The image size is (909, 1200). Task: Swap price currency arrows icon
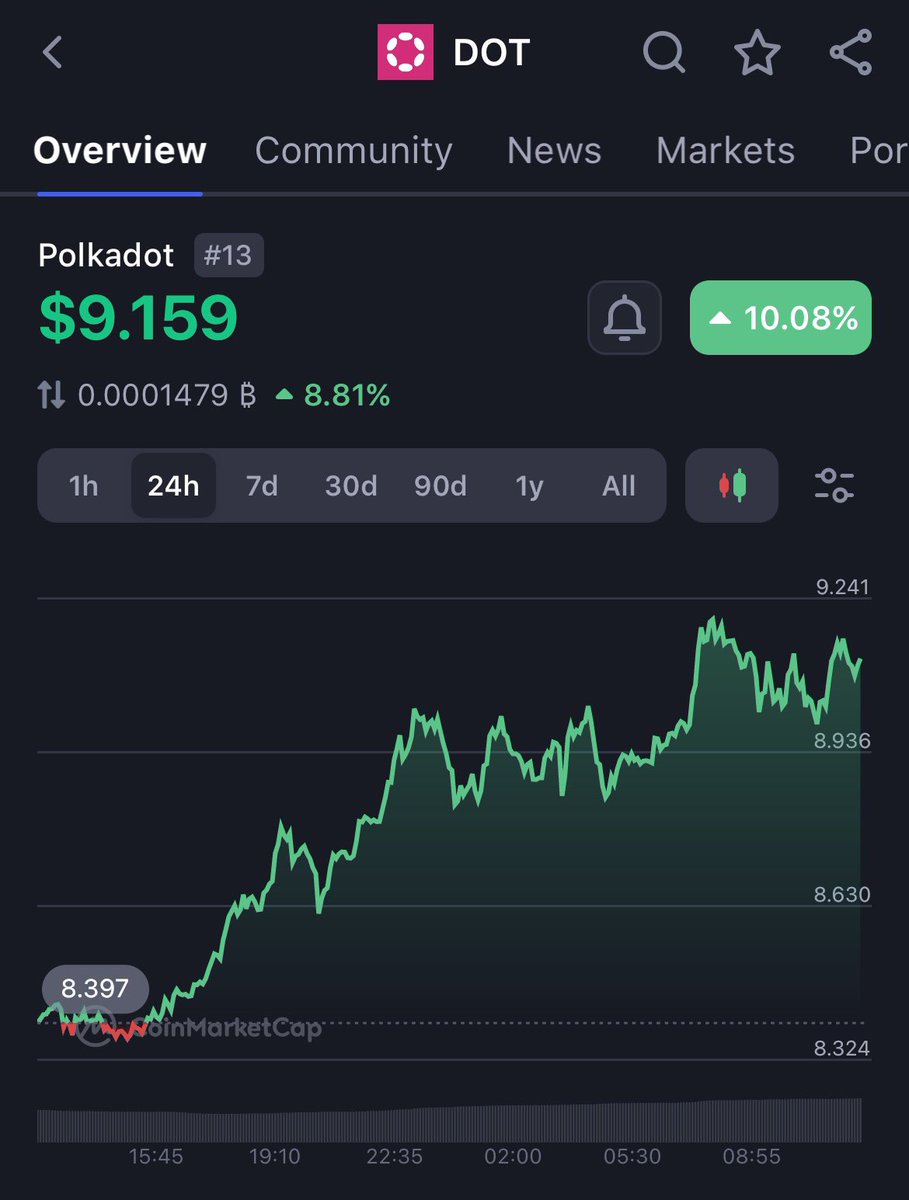pos(52,396)
